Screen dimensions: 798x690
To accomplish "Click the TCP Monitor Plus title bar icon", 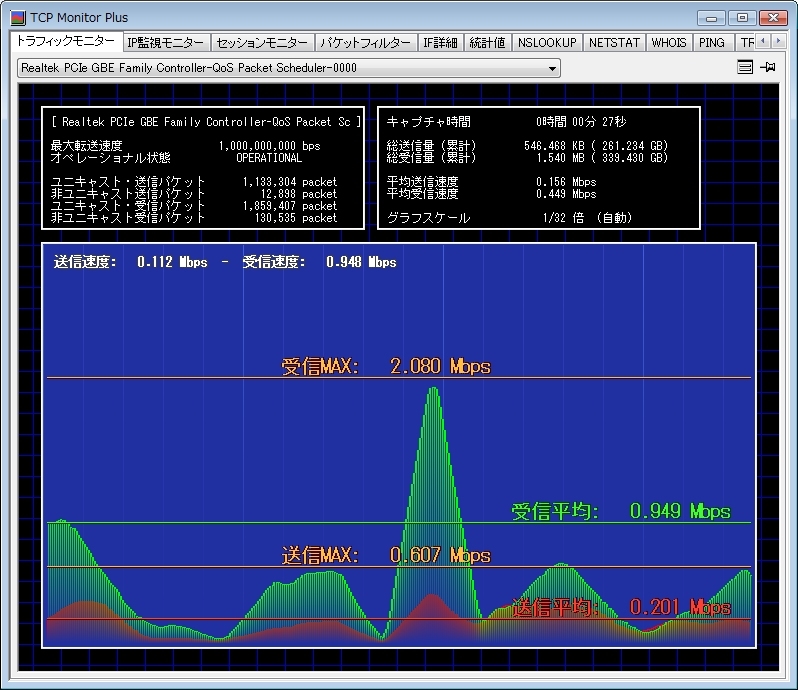I will 17,17.
